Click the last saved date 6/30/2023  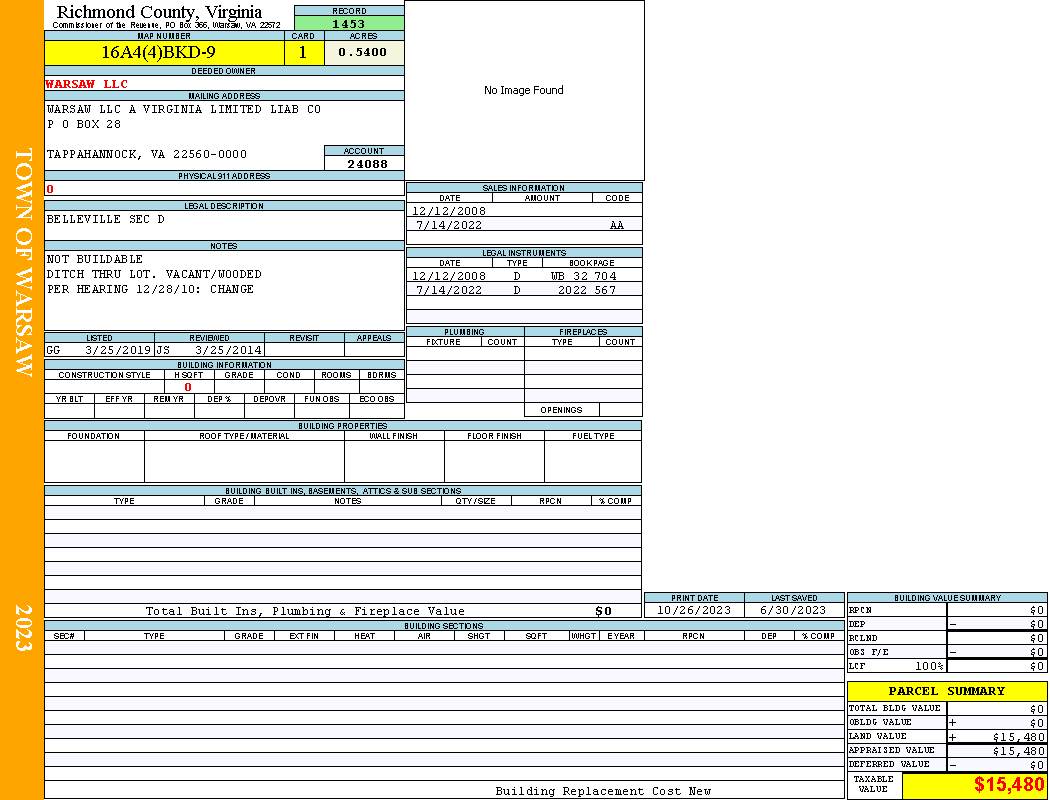(x=793, y=610)
